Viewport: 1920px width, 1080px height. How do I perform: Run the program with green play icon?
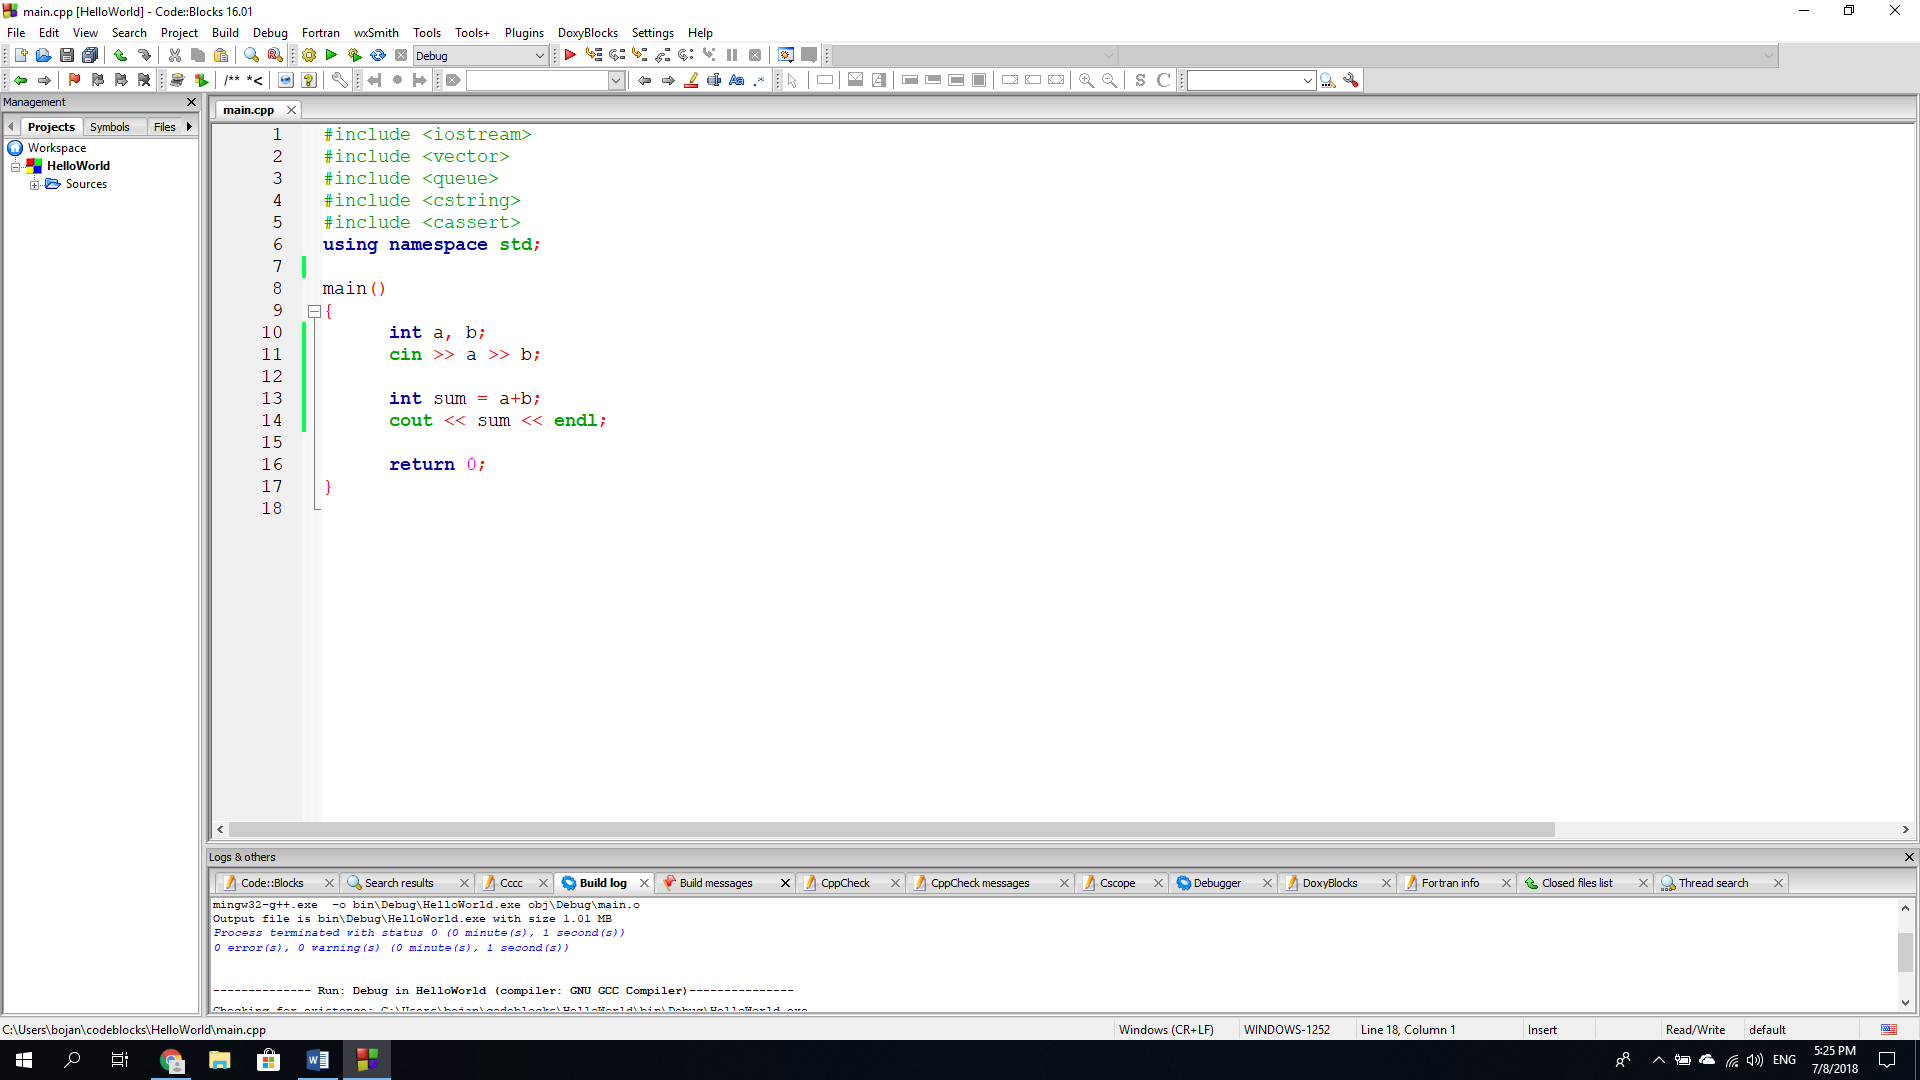click(x=331, y=56)
